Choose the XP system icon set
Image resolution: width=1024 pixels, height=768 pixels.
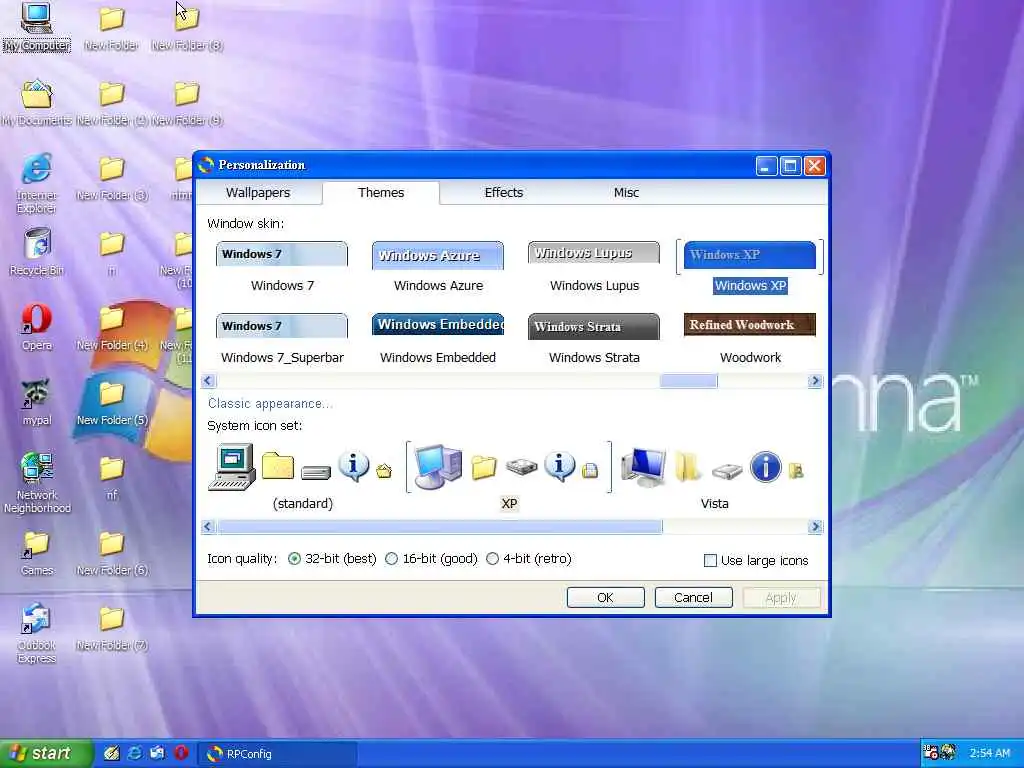point(509,477)
